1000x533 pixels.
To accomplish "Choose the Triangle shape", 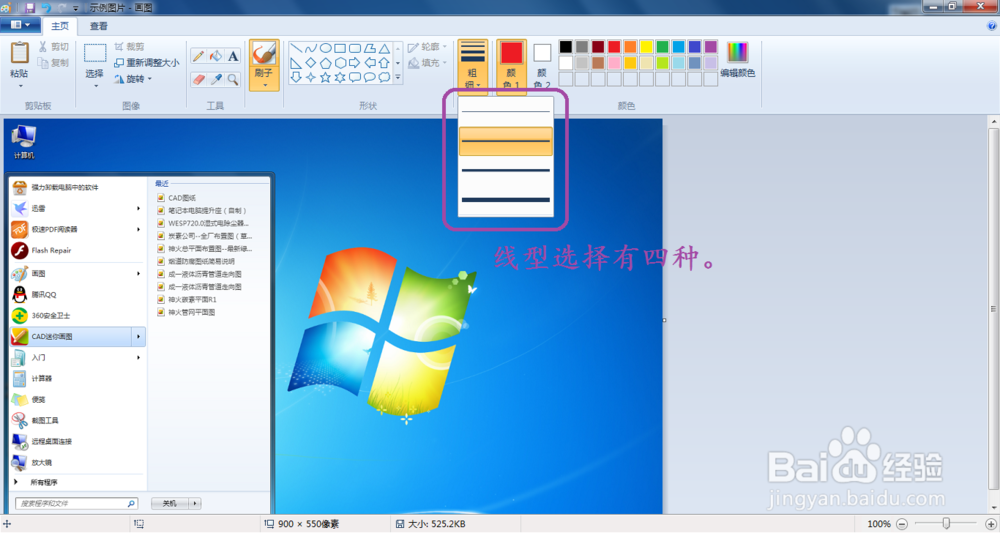I will [384, 48].
